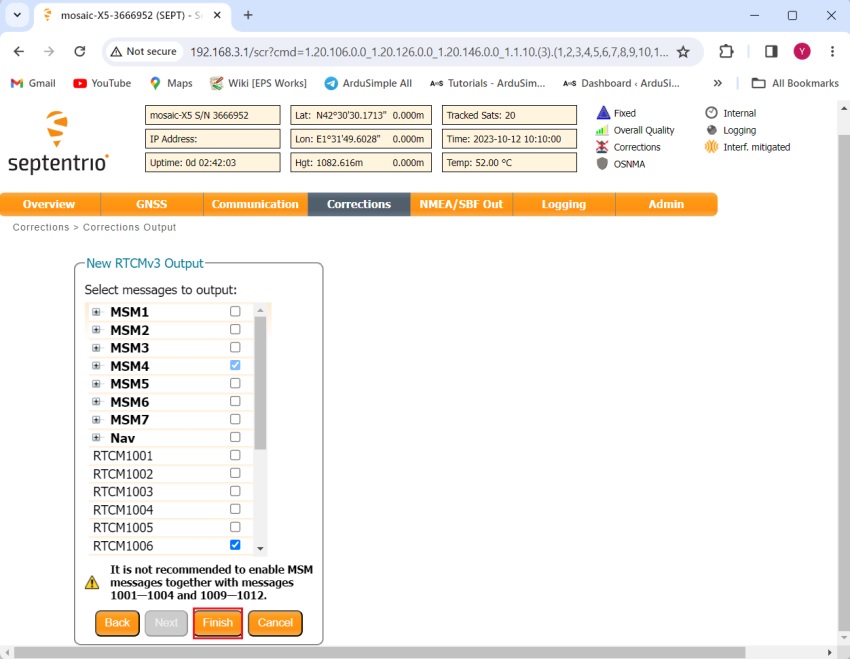The image size is (850, 659).
Task: Bookmark this page with the star icon
Action: [683, 52]
